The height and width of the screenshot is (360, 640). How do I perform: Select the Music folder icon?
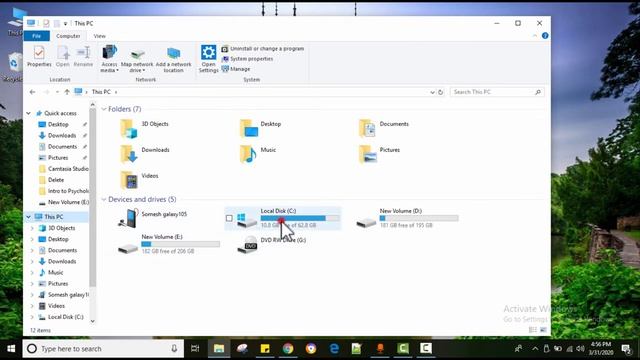click(248, 154)
